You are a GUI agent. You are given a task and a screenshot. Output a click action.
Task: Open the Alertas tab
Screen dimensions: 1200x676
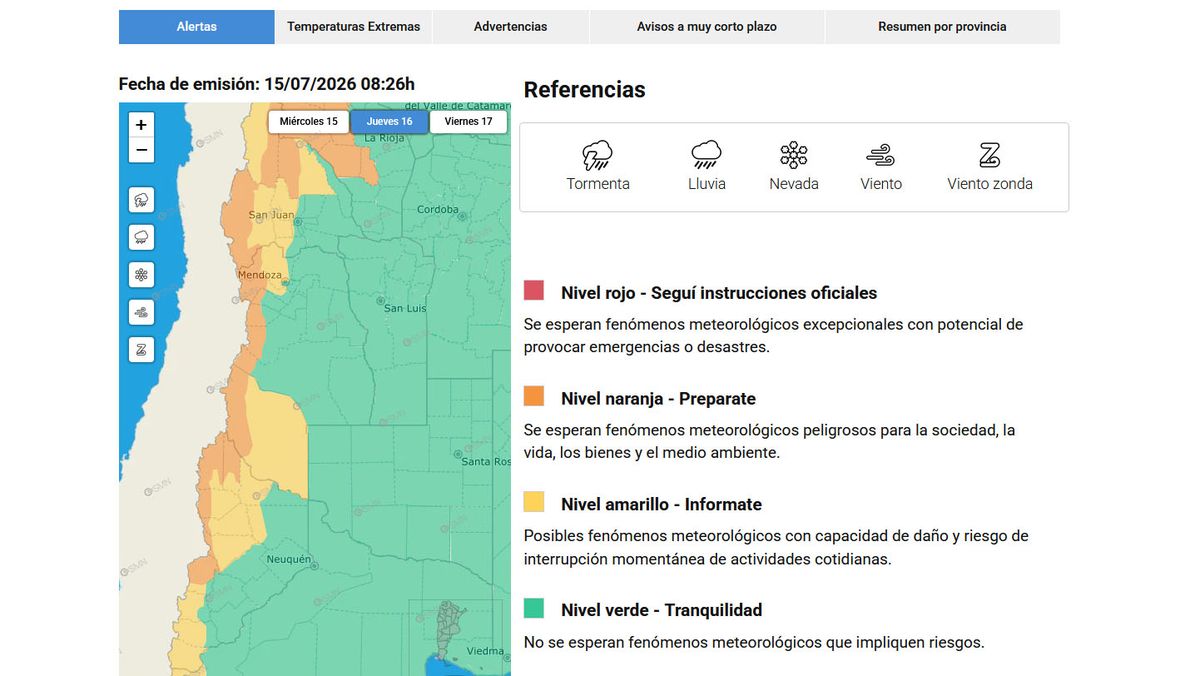tap(197, 27)
